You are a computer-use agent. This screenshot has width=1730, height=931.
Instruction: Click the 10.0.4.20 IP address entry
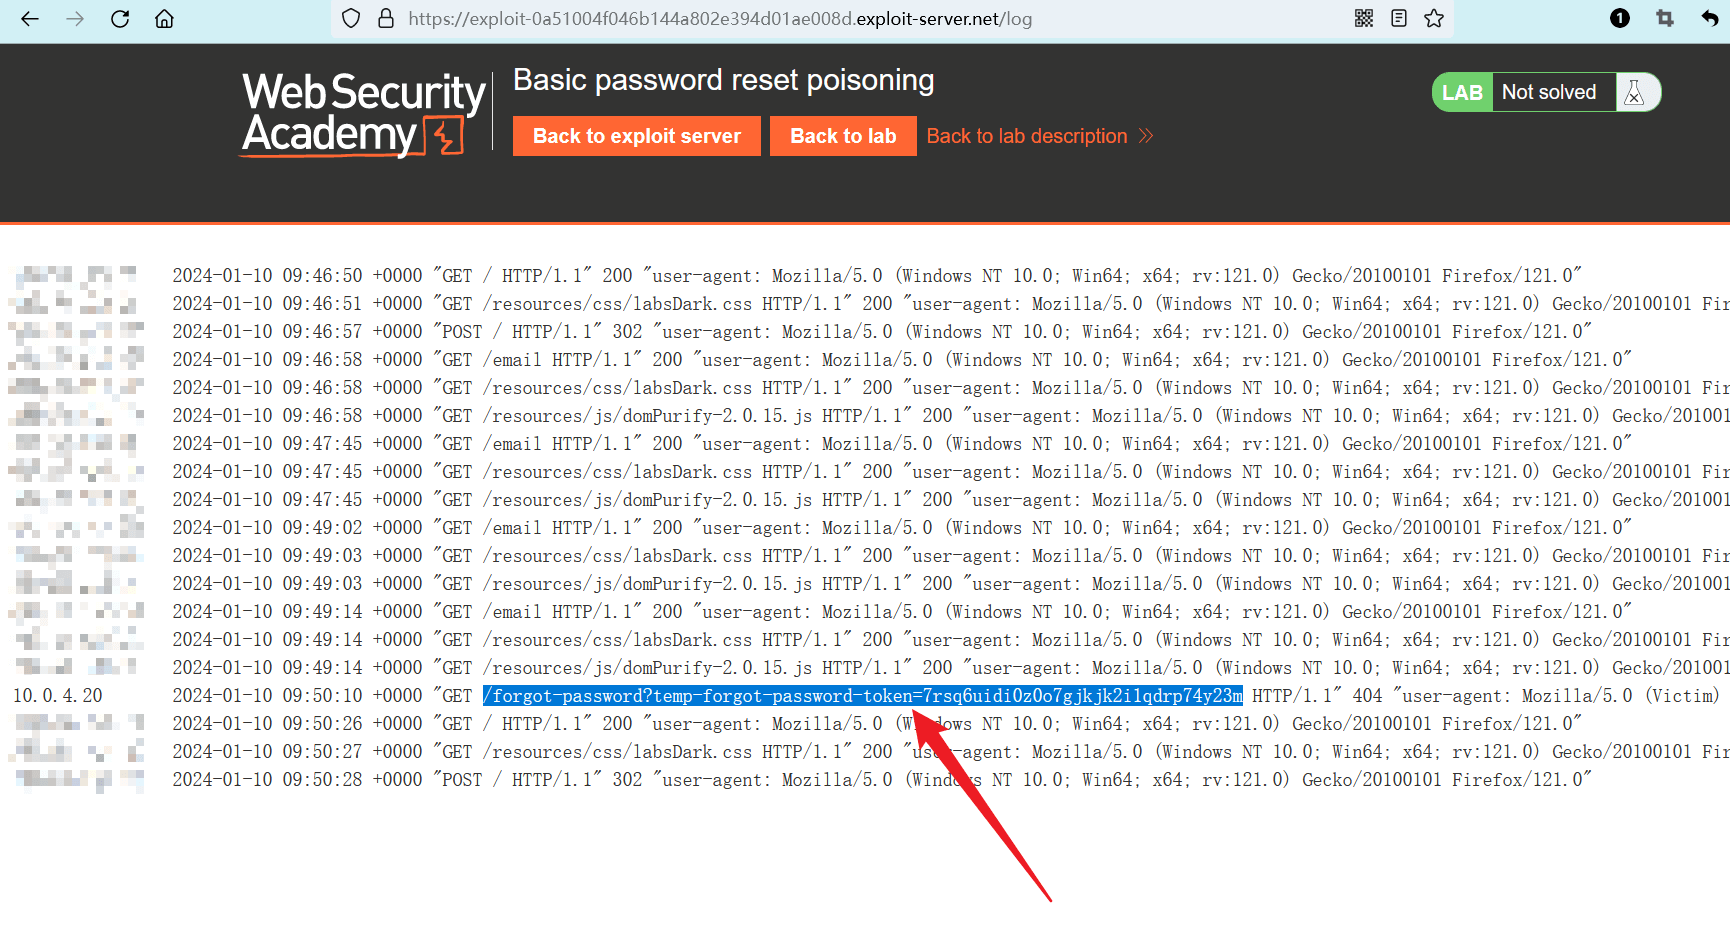click(x=58, y=696)
